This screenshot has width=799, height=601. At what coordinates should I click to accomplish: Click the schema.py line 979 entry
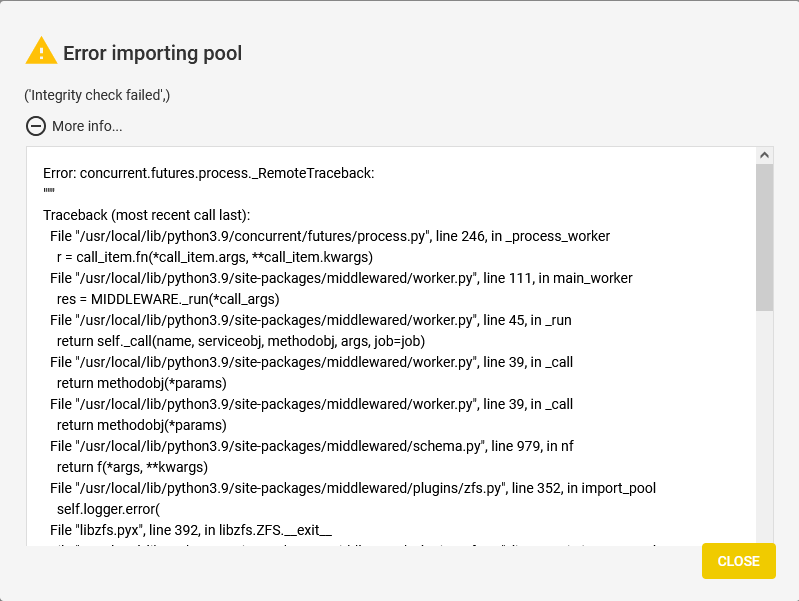(x=311, y=446)
